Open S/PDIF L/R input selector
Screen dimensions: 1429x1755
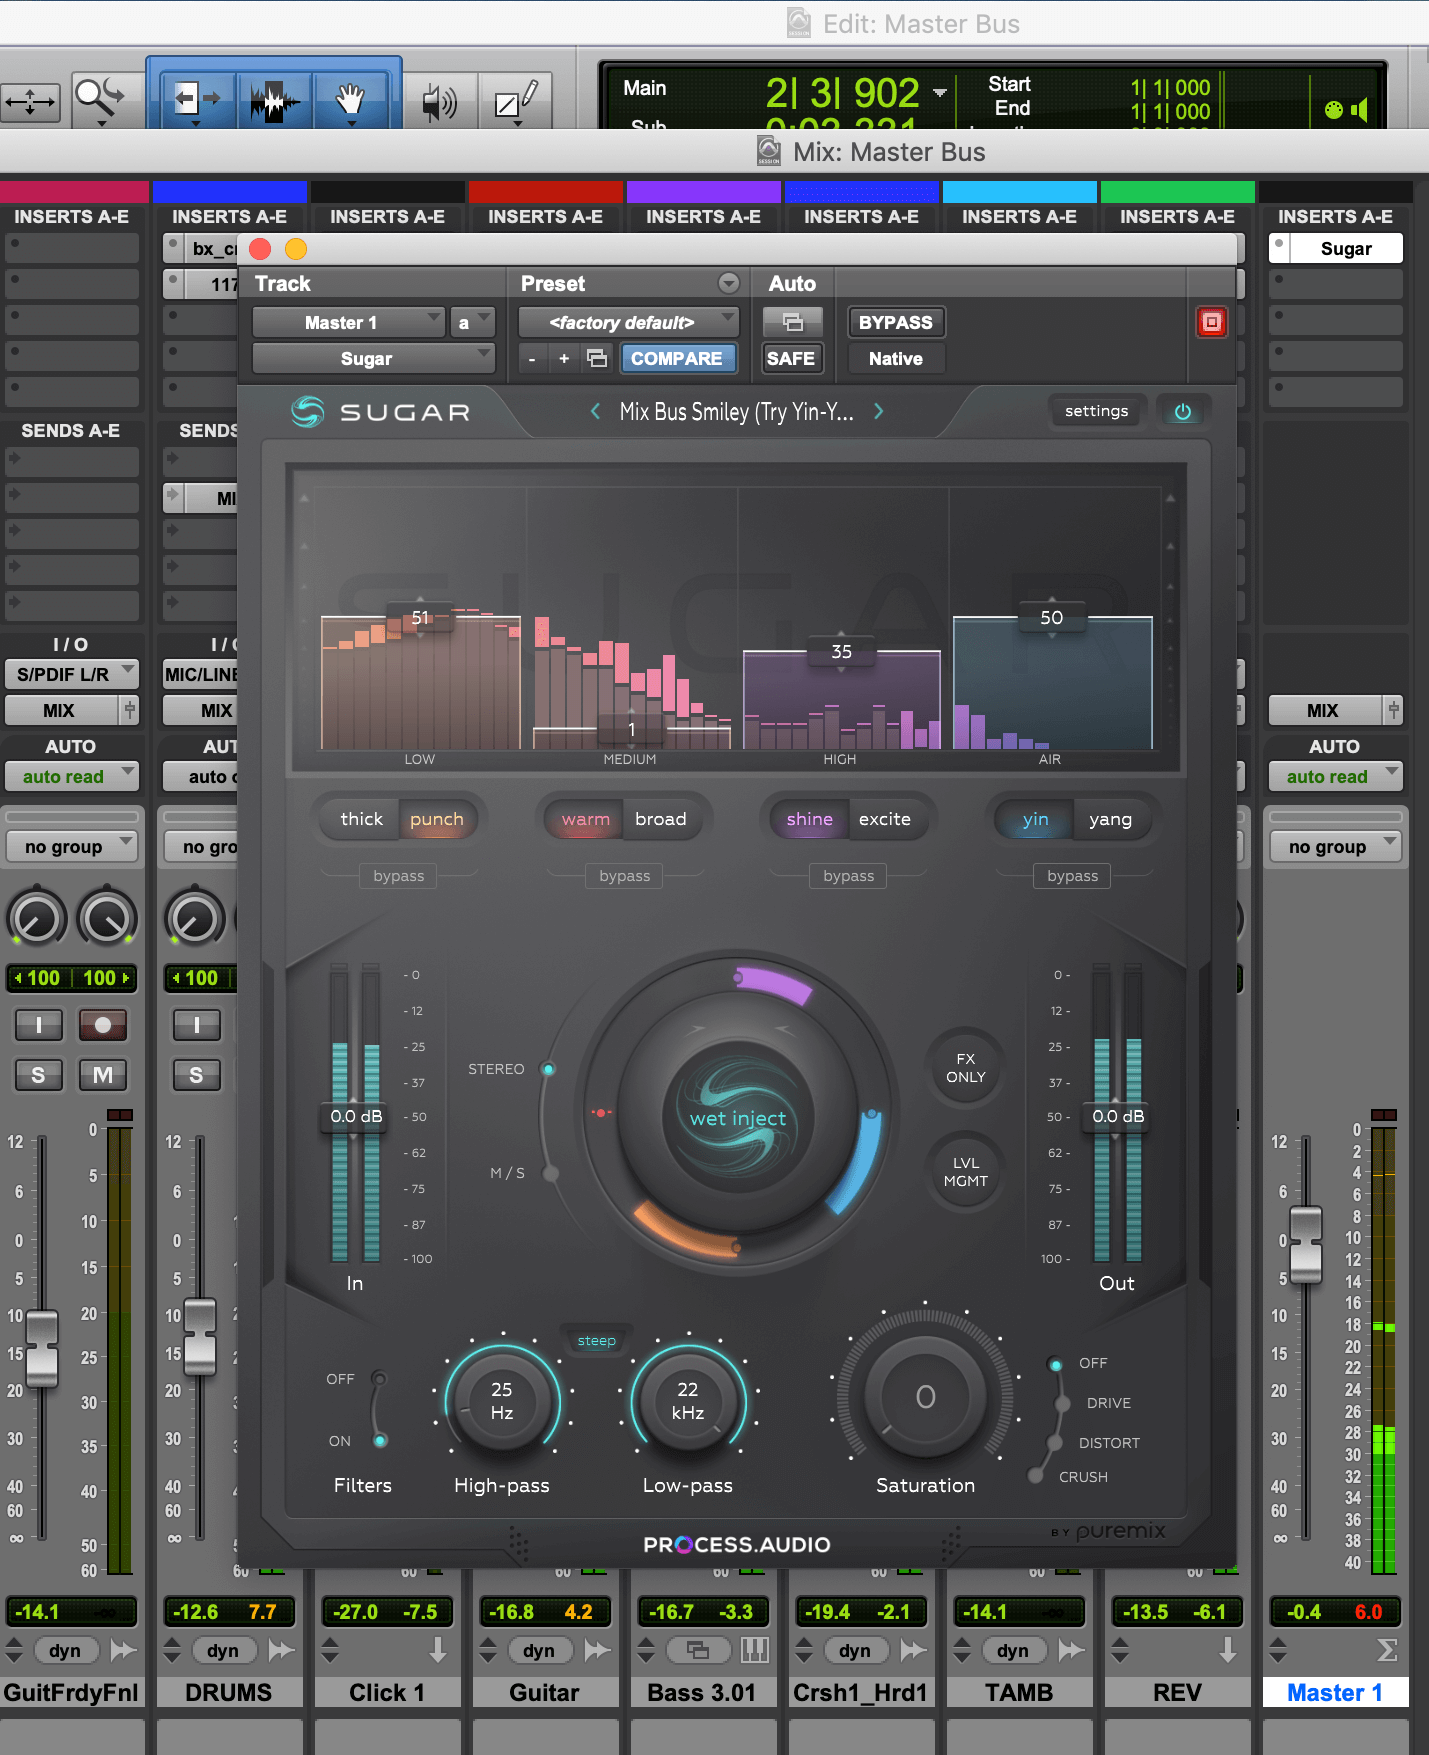pyautogui.click(x=71, y=674)
